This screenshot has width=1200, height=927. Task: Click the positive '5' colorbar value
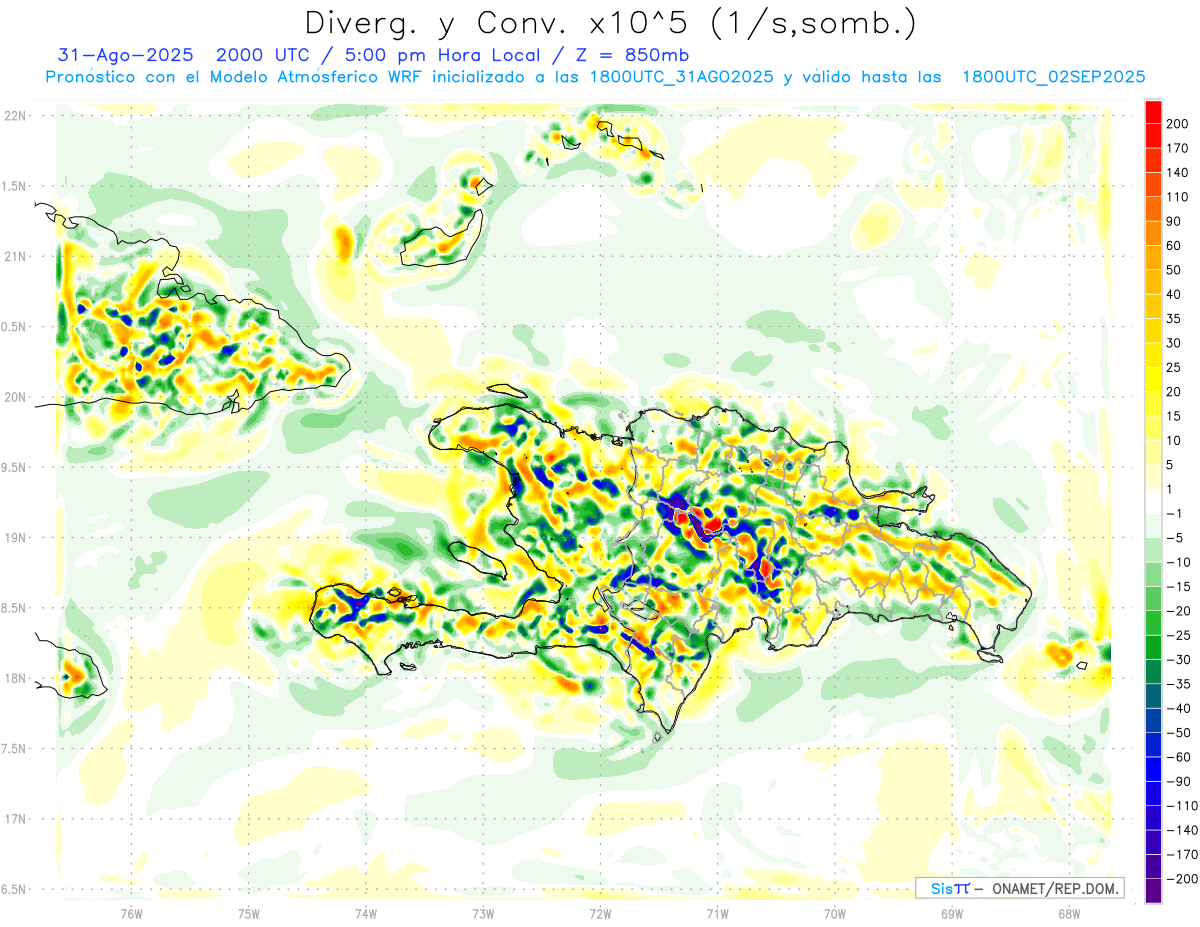(x=1171, y=465)
